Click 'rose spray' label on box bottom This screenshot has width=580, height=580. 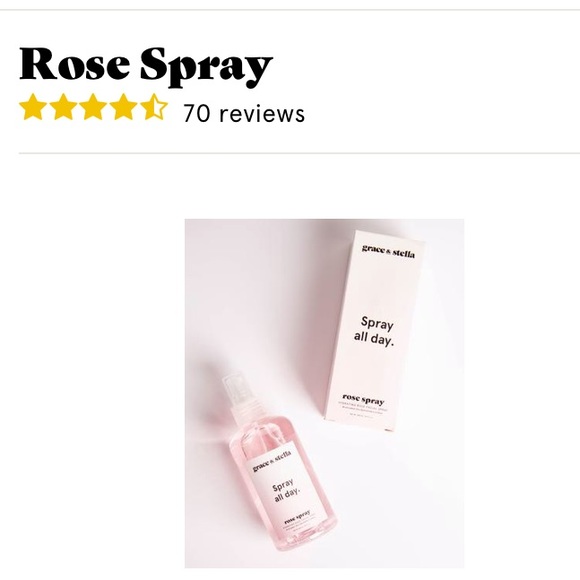(363, 399)
